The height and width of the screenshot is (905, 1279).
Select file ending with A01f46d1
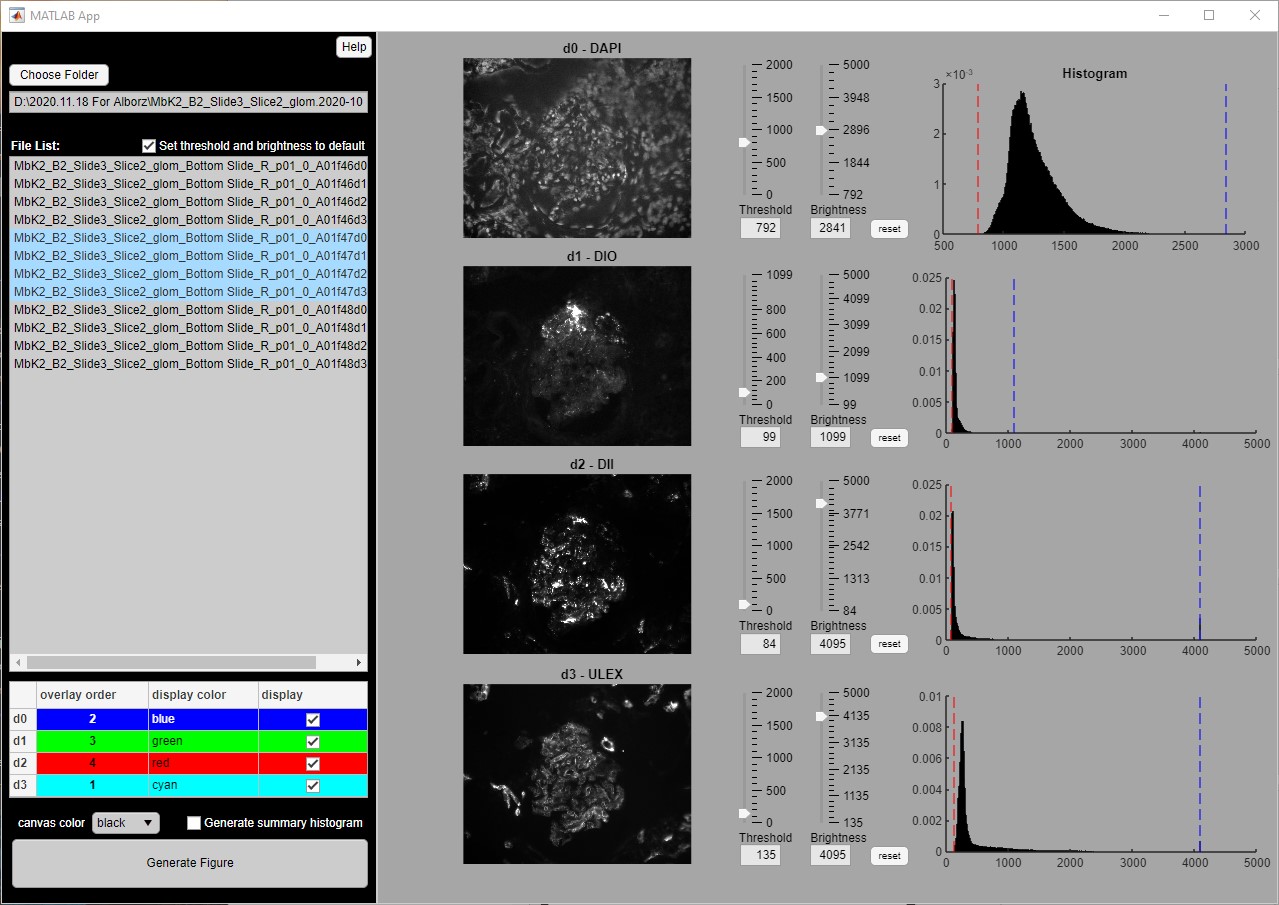[189, 184]
